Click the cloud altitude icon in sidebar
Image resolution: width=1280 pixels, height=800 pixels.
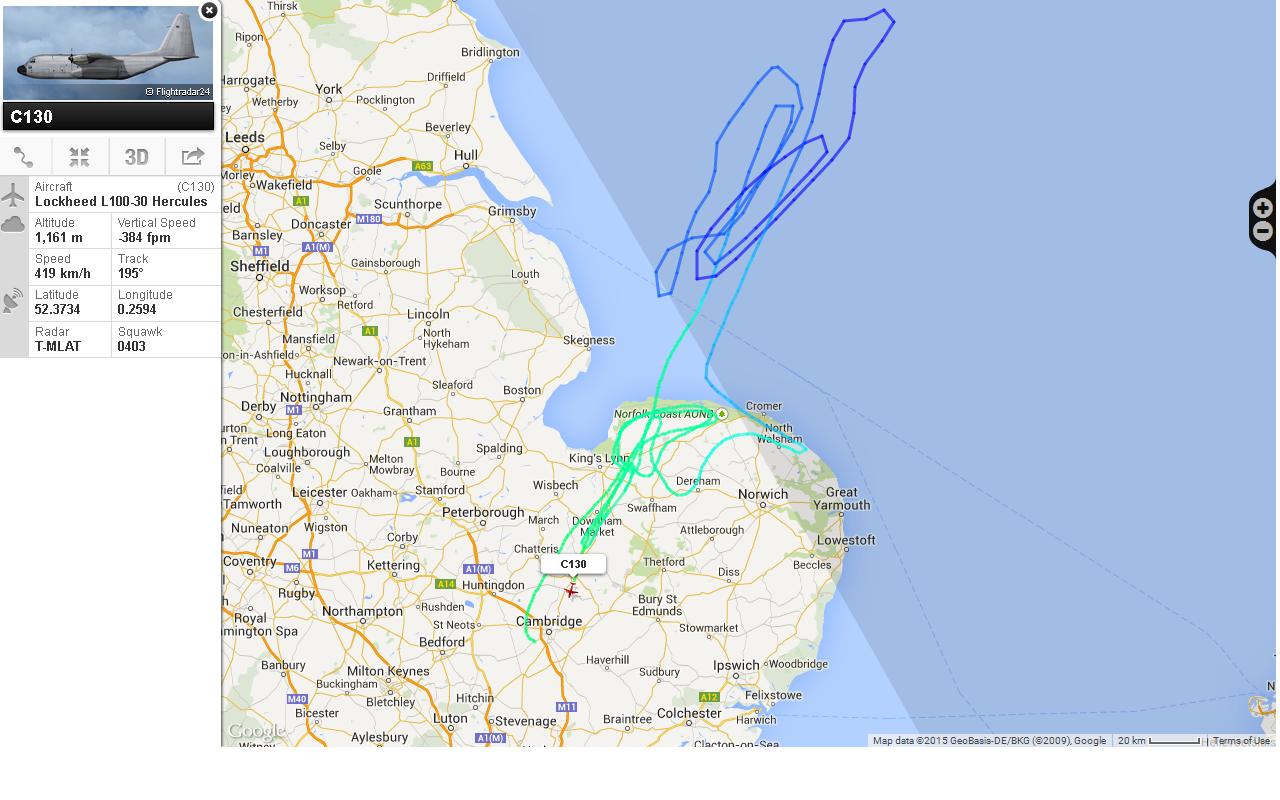(x=13, y=225)
